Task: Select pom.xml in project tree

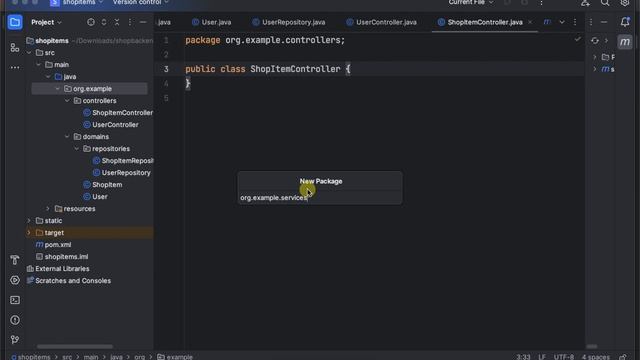Action: 53,244
